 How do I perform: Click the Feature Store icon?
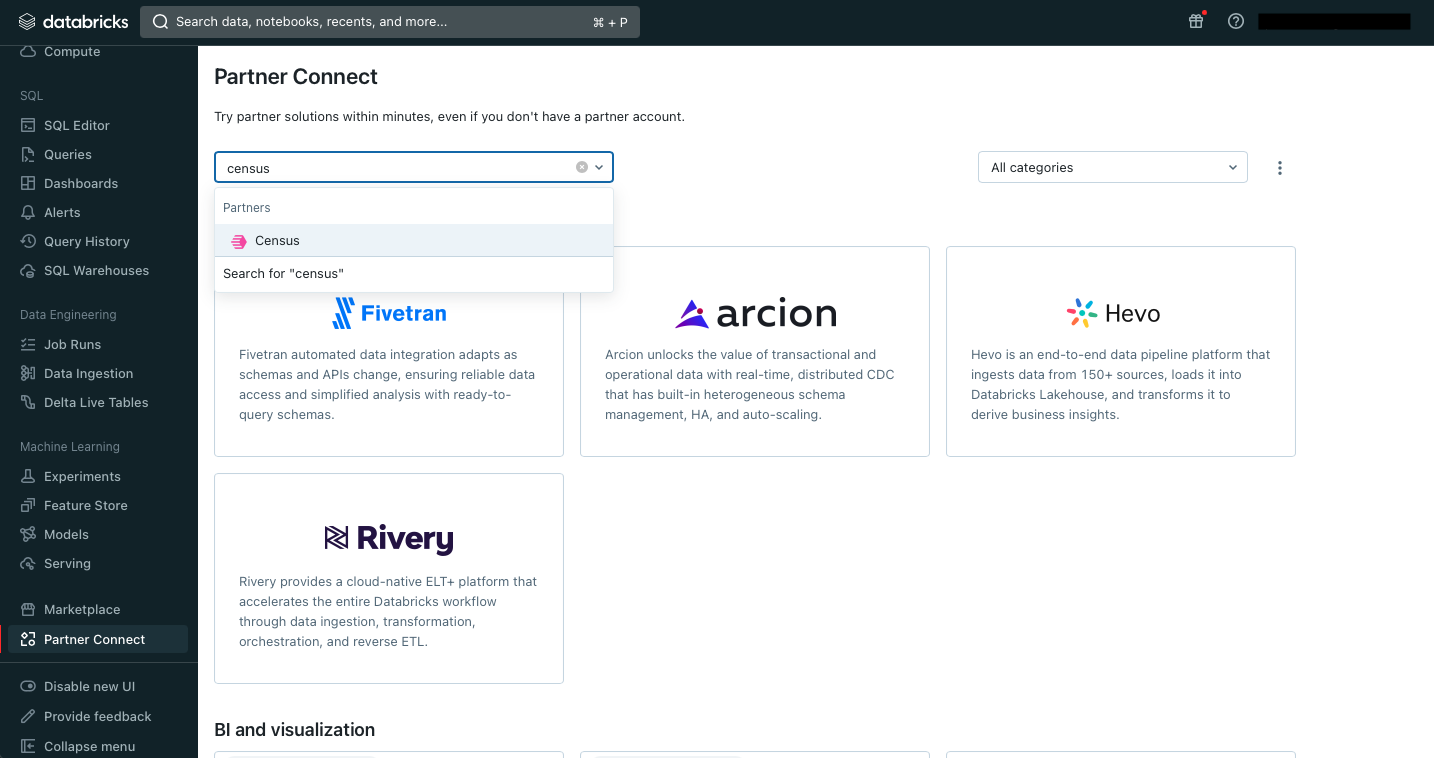(x=28, y=505)
